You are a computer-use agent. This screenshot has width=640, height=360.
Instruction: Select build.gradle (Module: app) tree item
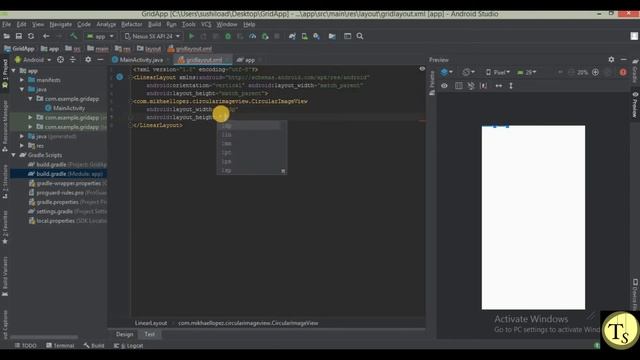tap(58, 174)
